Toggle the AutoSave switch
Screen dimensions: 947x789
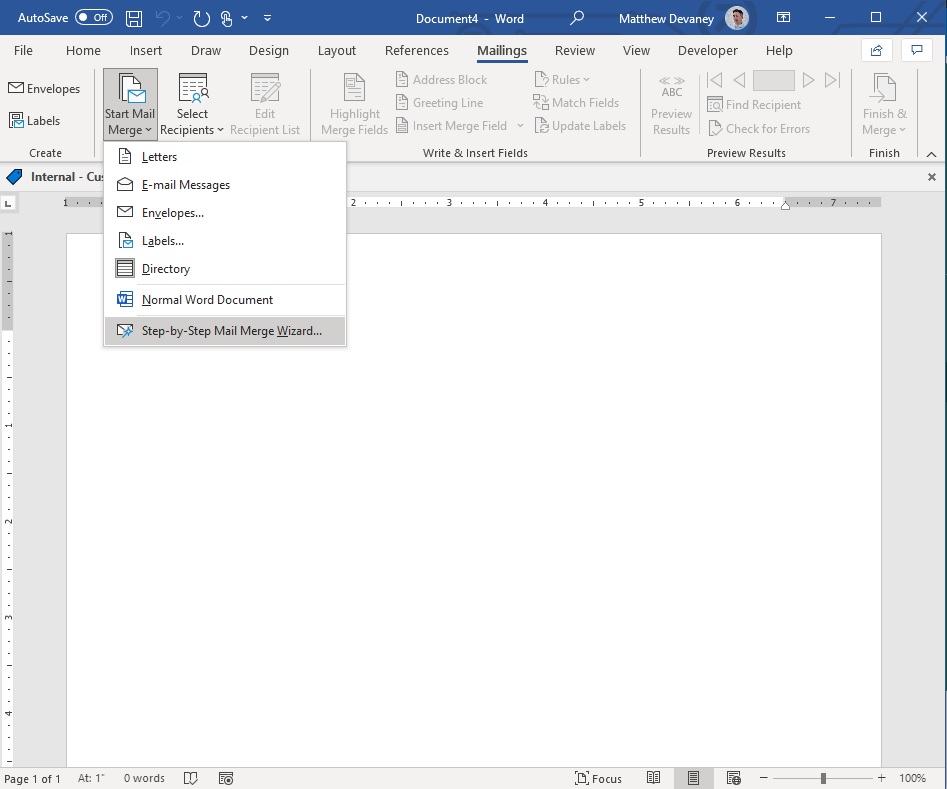(94, 18)
